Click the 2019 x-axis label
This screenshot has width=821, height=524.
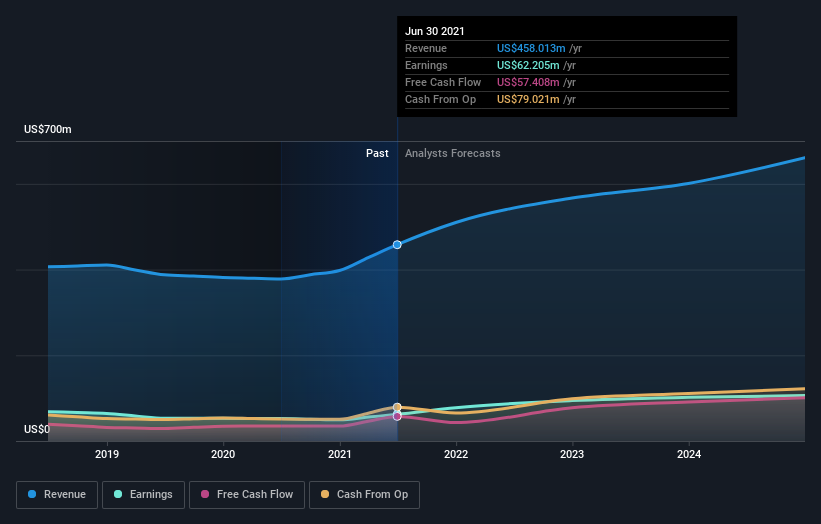pos(107,454)
